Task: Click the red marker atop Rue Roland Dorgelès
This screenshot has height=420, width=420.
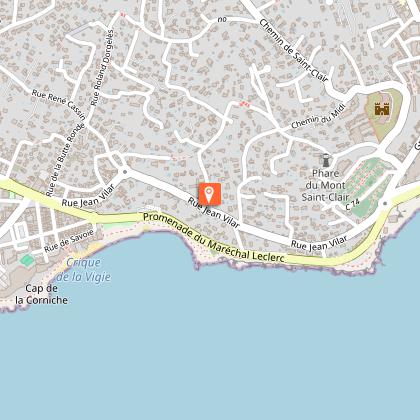Action: (x=123, y=14)
